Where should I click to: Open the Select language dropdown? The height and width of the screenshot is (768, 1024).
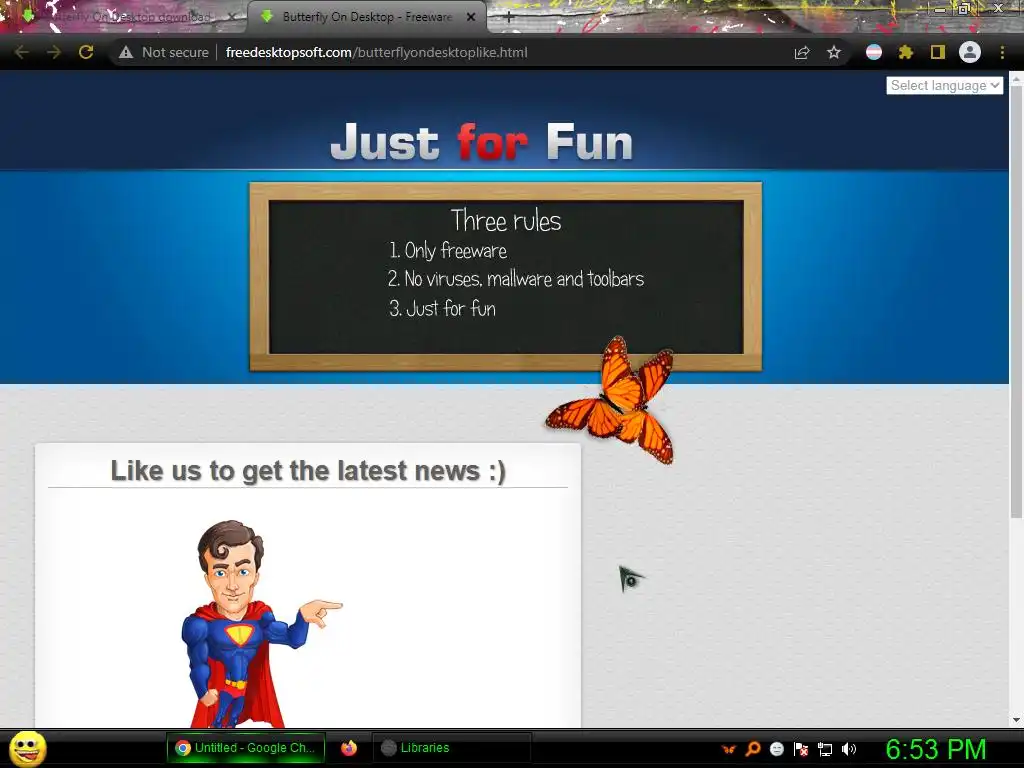pyautogui.click(x=944, y=86)
